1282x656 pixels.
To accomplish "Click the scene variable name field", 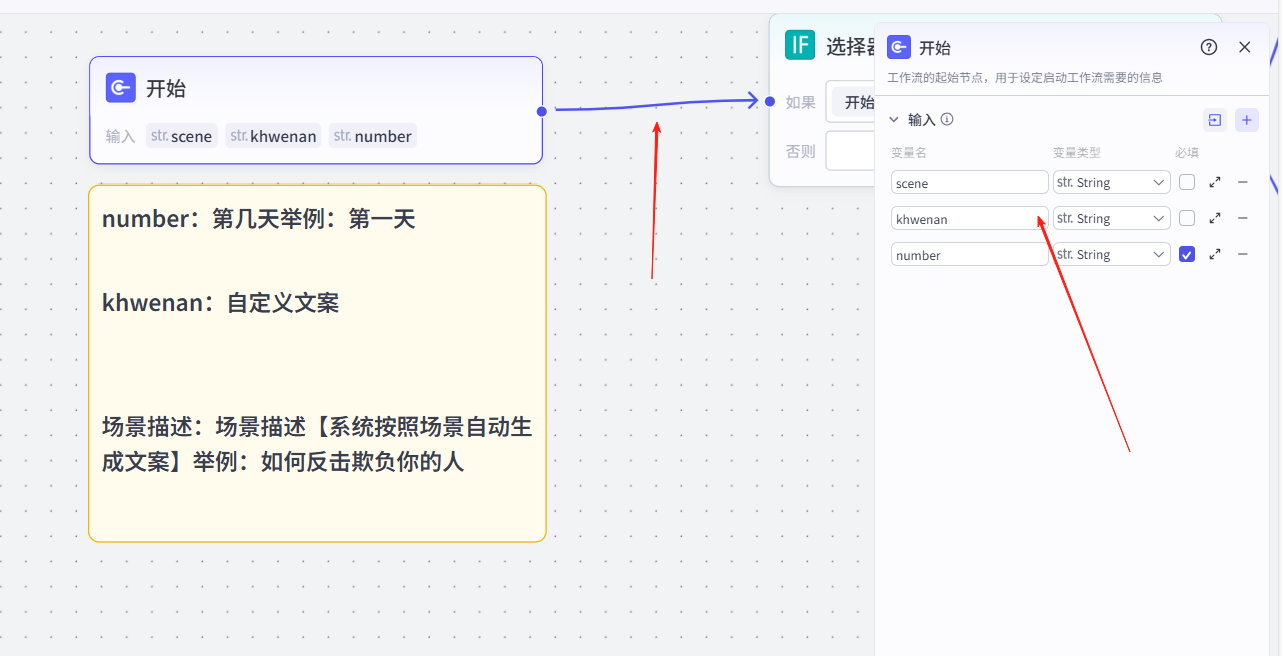I will pyautogui.click(x=969, y=183).
